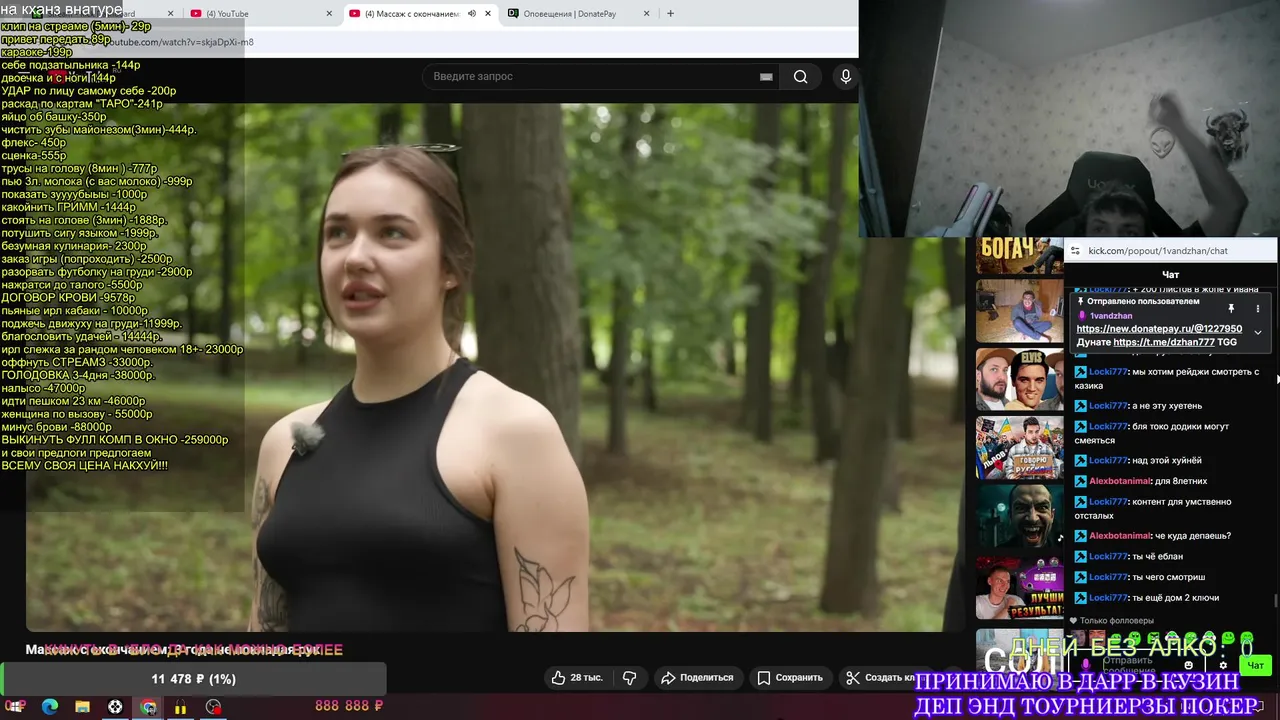Unpin chat message with pin icon
The image size is (1280, 720).
pos(1231,309)
